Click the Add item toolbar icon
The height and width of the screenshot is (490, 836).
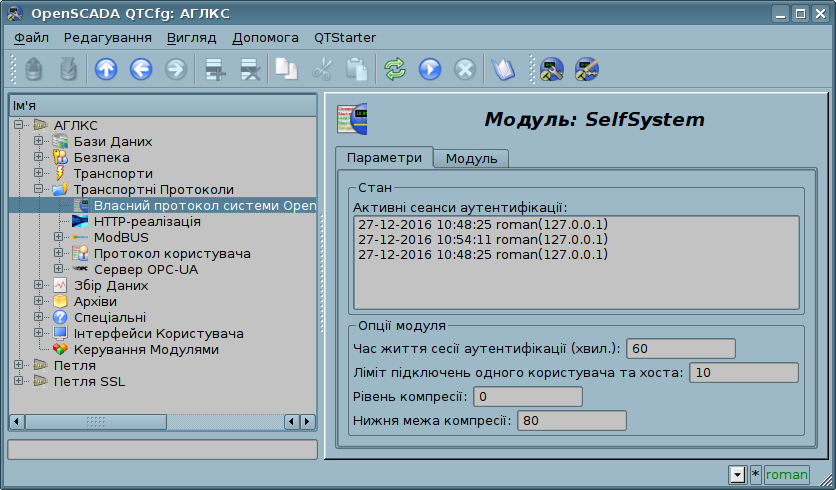pos(215,69)
